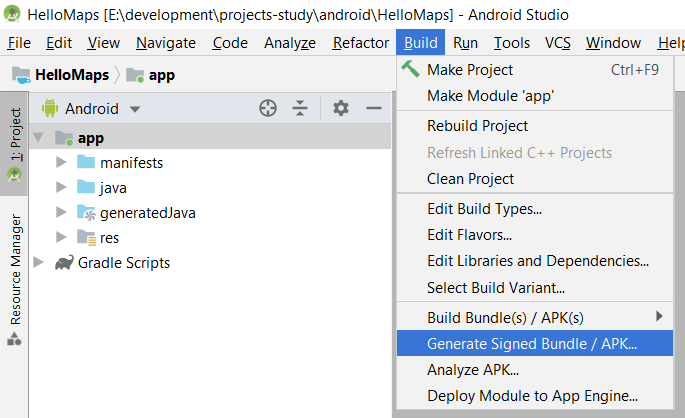
Task: Open the Run menu
Action: pyautogui.click(x=465, y=43)
